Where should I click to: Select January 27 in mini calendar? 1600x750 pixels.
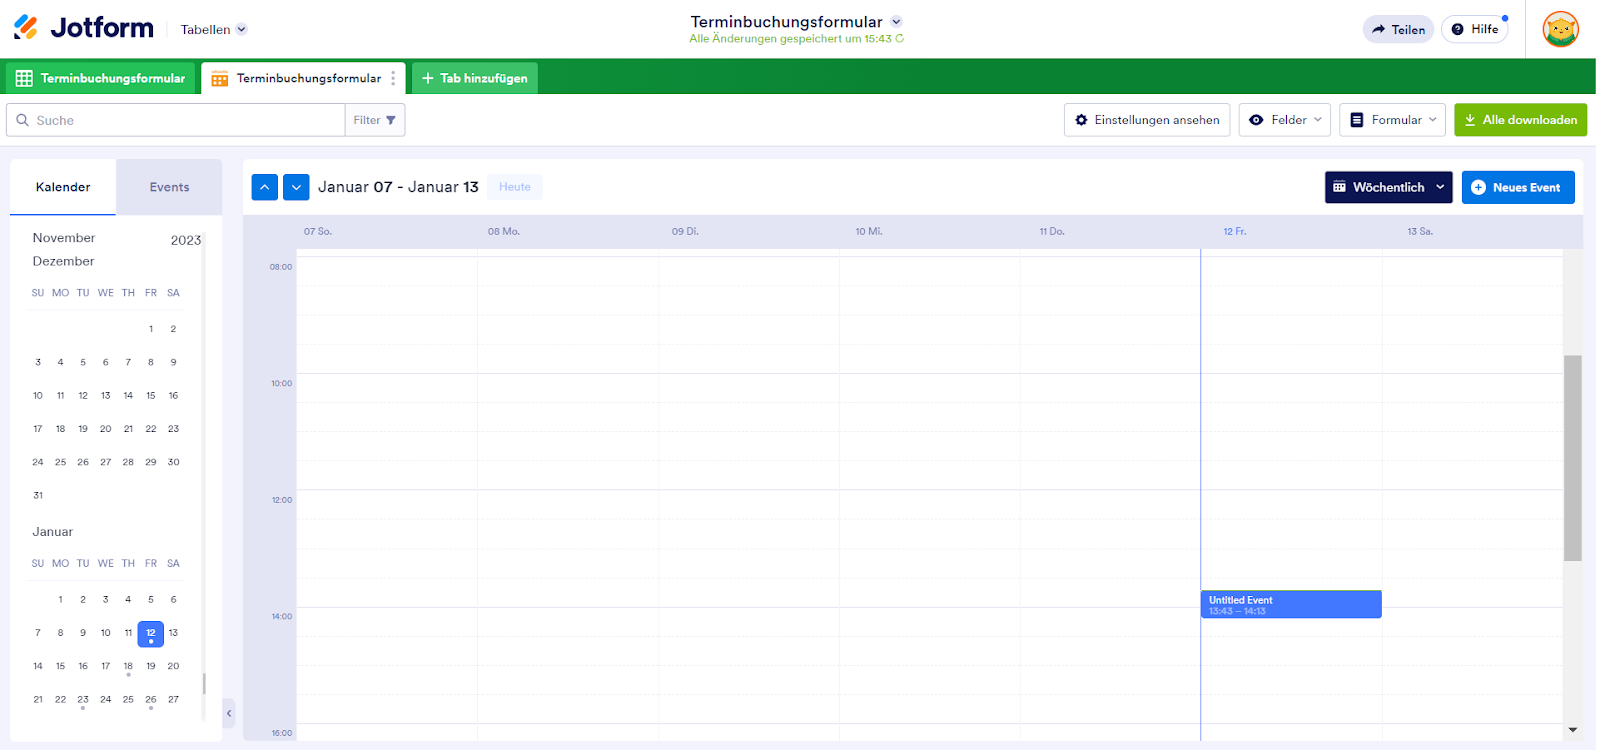[173, 700]
